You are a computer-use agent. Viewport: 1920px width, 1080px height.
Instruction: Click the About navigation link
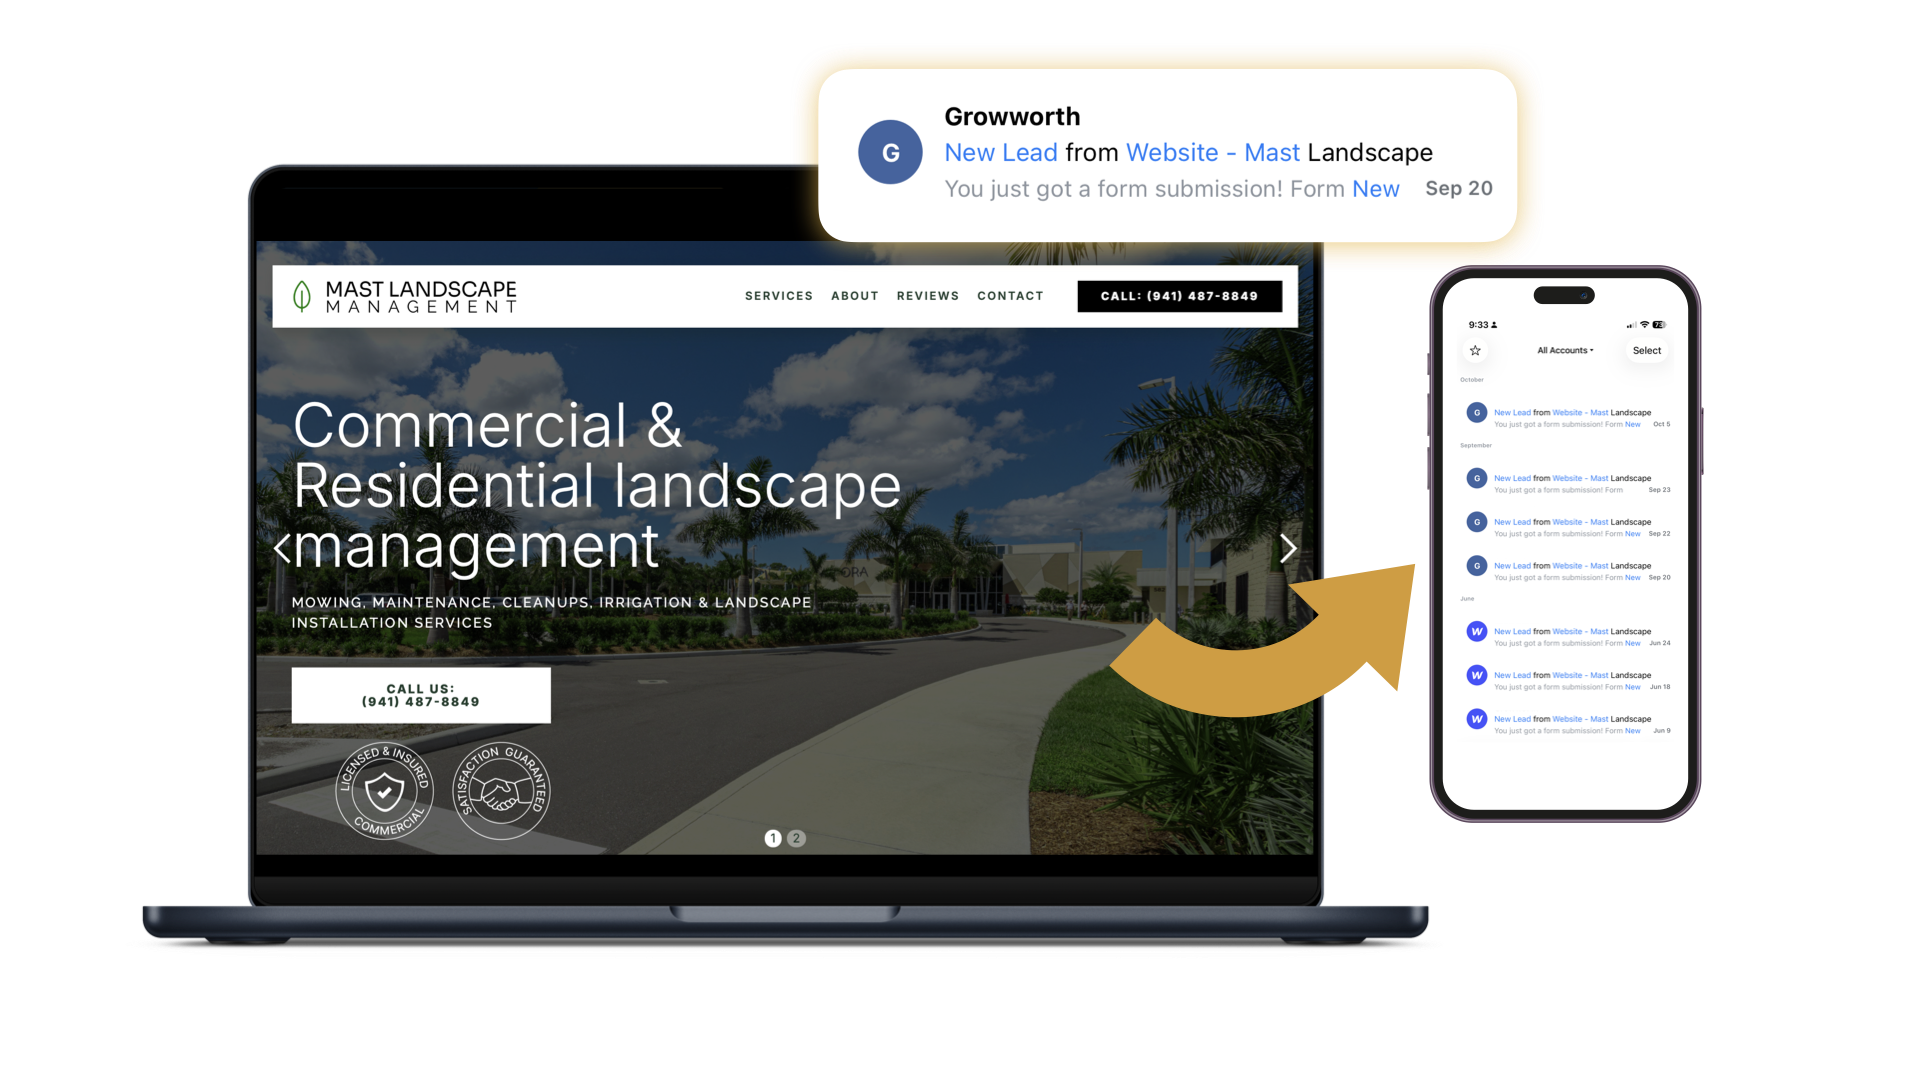click(854, 296)
